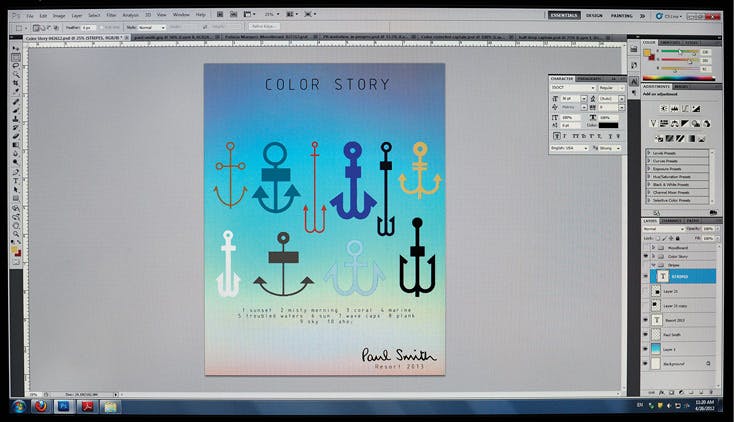
Task: Select the Painting workspace button
Action: pos(621,15)
